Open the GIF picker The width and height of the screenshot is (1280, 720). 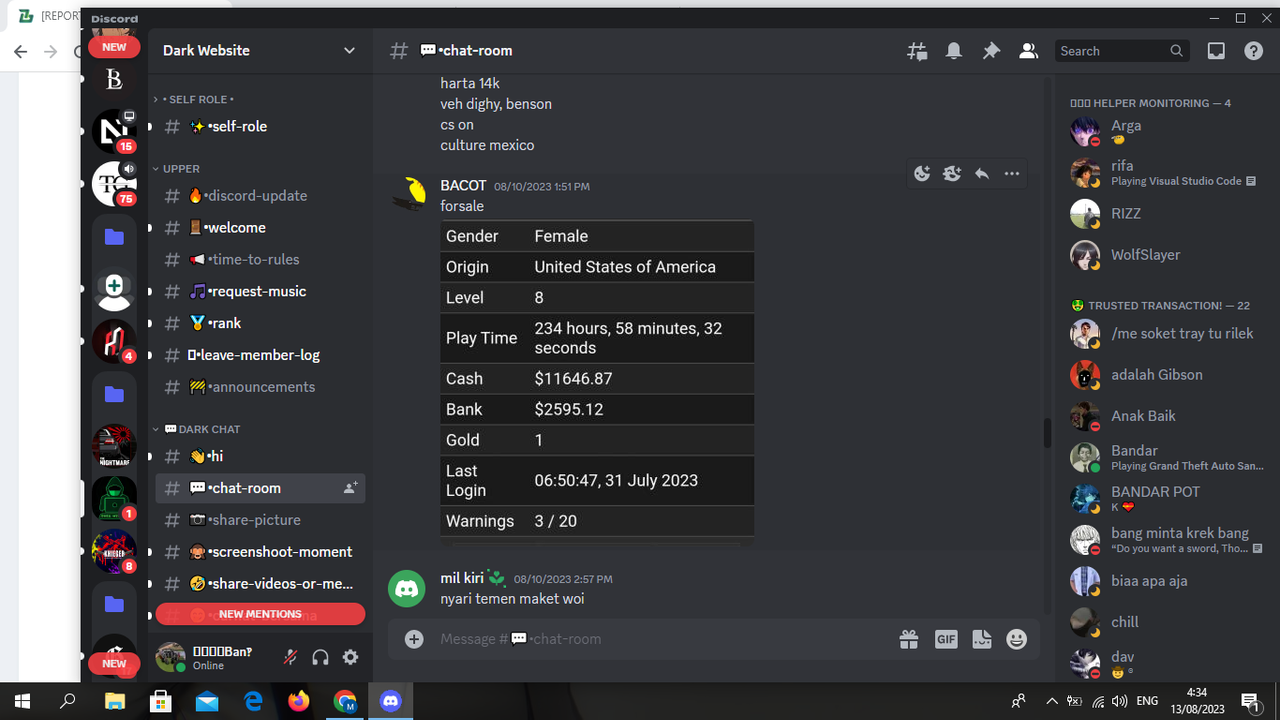coord(946,639)
